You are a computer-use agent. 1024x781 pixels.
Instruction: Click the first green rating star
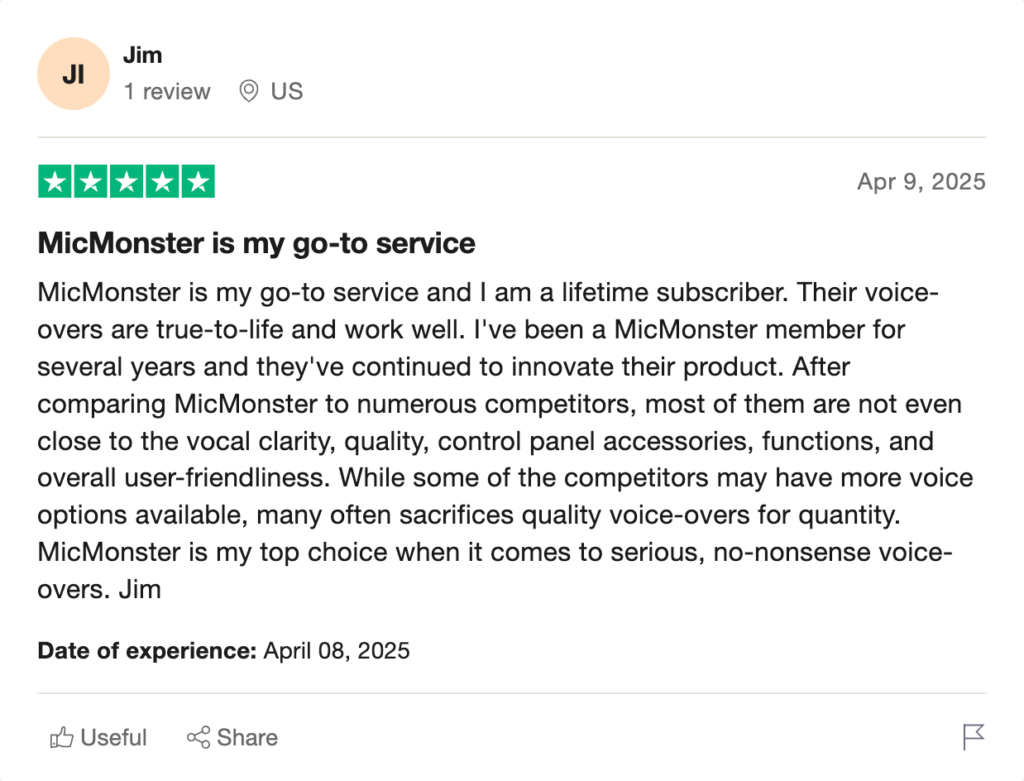[x=56, y=182]
